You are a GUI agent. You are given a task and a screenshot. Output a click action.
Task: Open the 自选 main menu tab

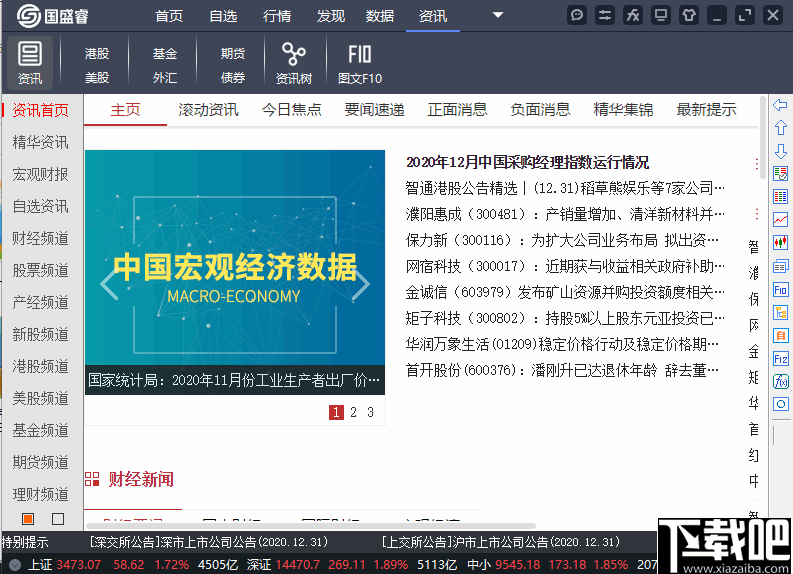(223, 16)
